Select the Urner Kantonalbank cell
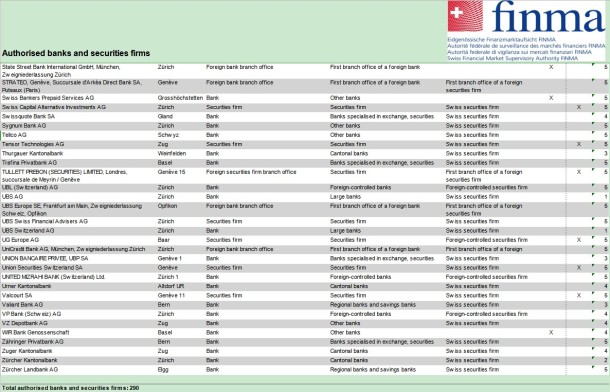This screenshot has width=610, height=392. coord(26,286)
